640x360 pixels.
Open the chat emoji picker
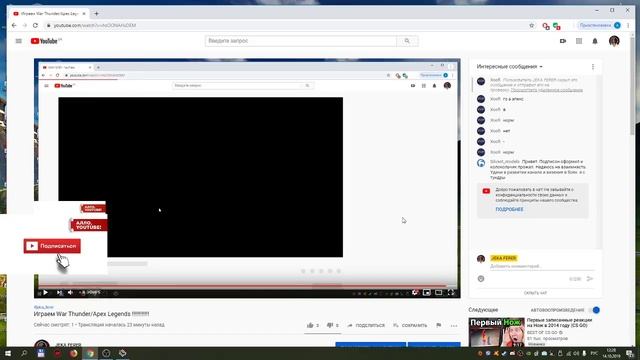pyautogui.click(x=481, y=279)
